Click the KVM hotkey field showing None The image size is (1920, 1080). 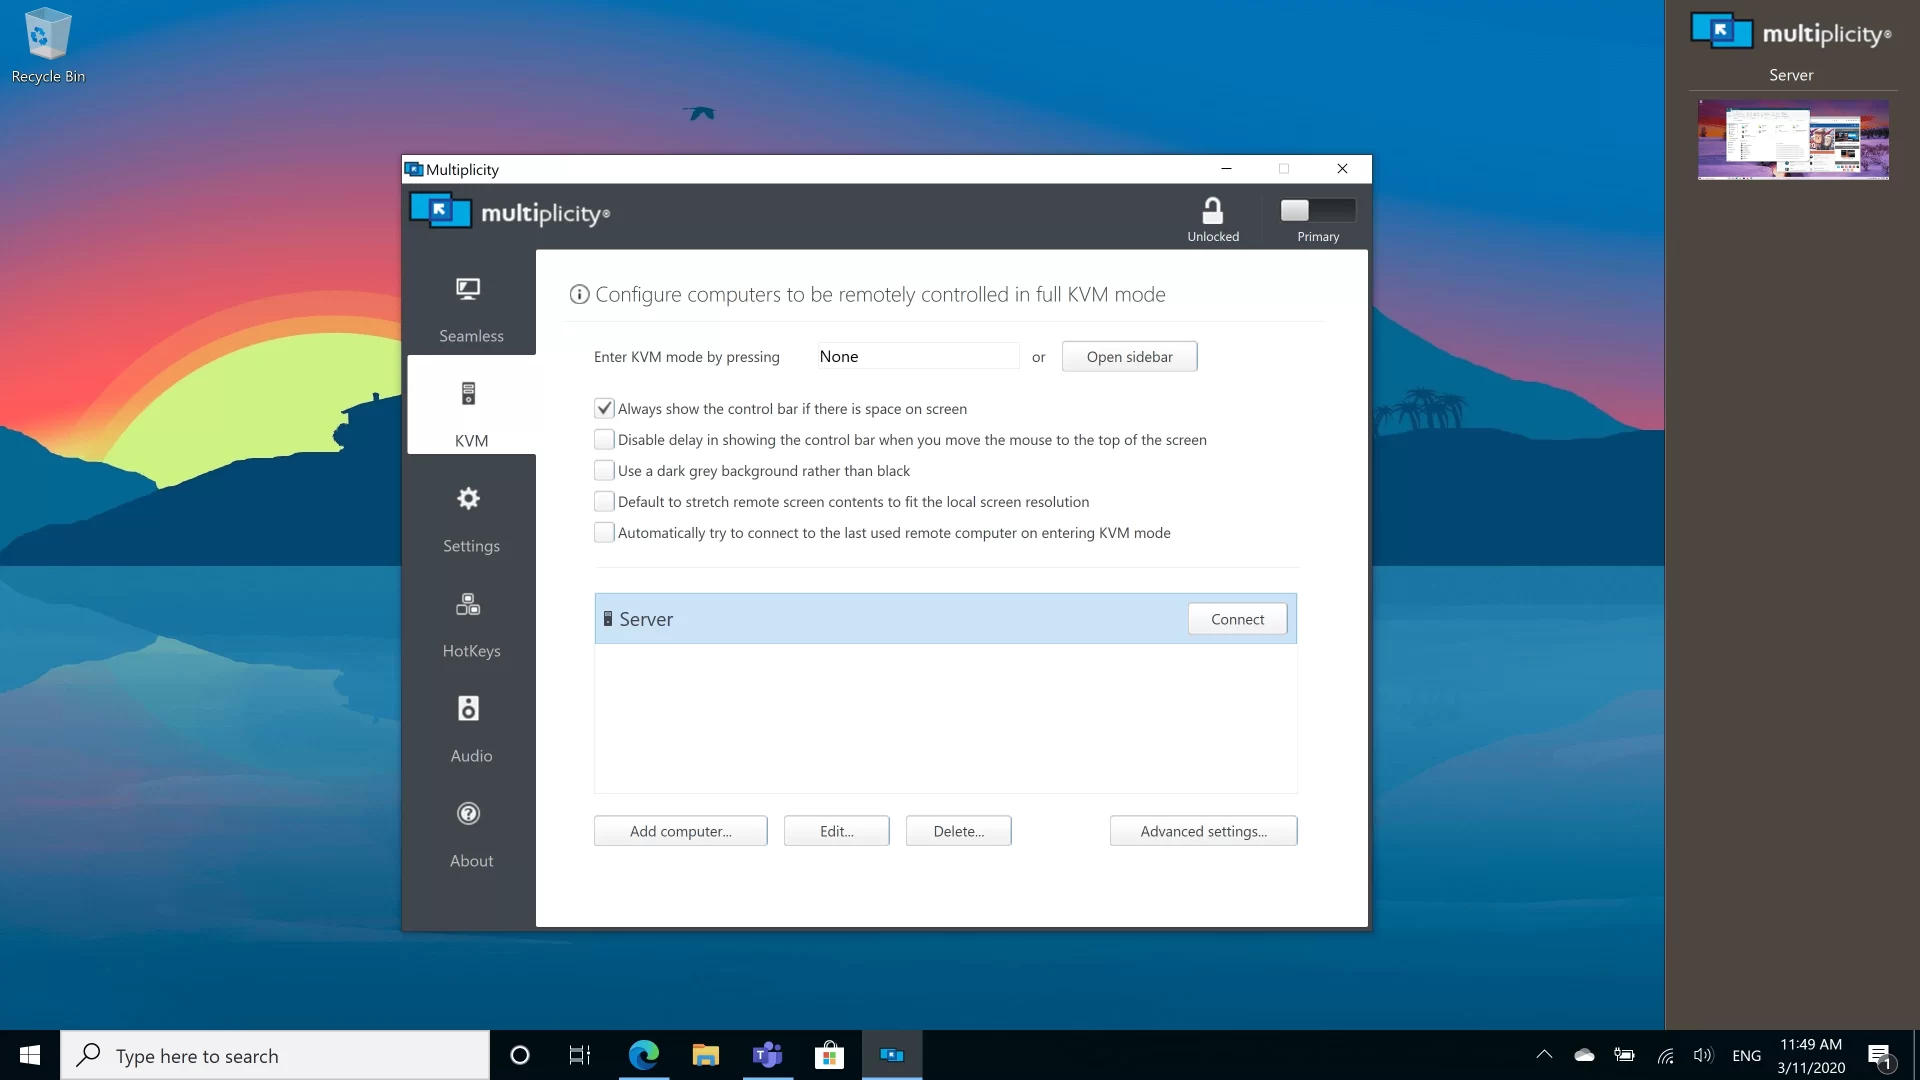pyautogui.click(x=917, y=357)
